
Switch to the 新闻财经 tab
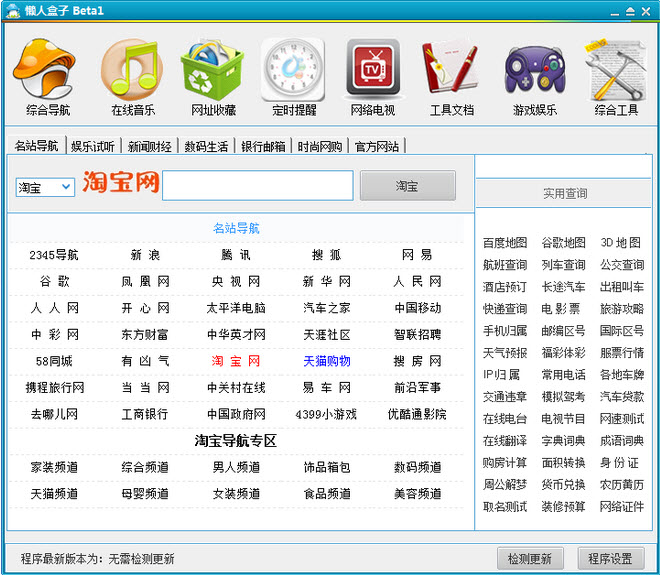click(x=149, y=146)
